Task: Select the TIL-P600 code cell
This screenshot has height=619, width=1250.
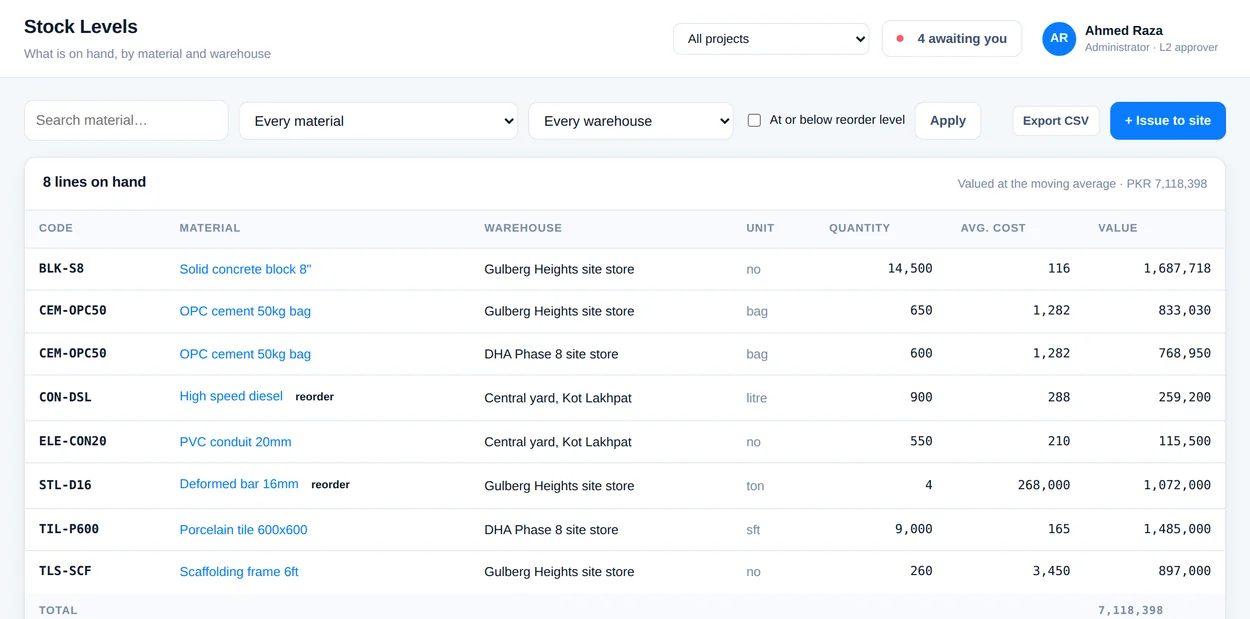Action: tap(69, 529)
